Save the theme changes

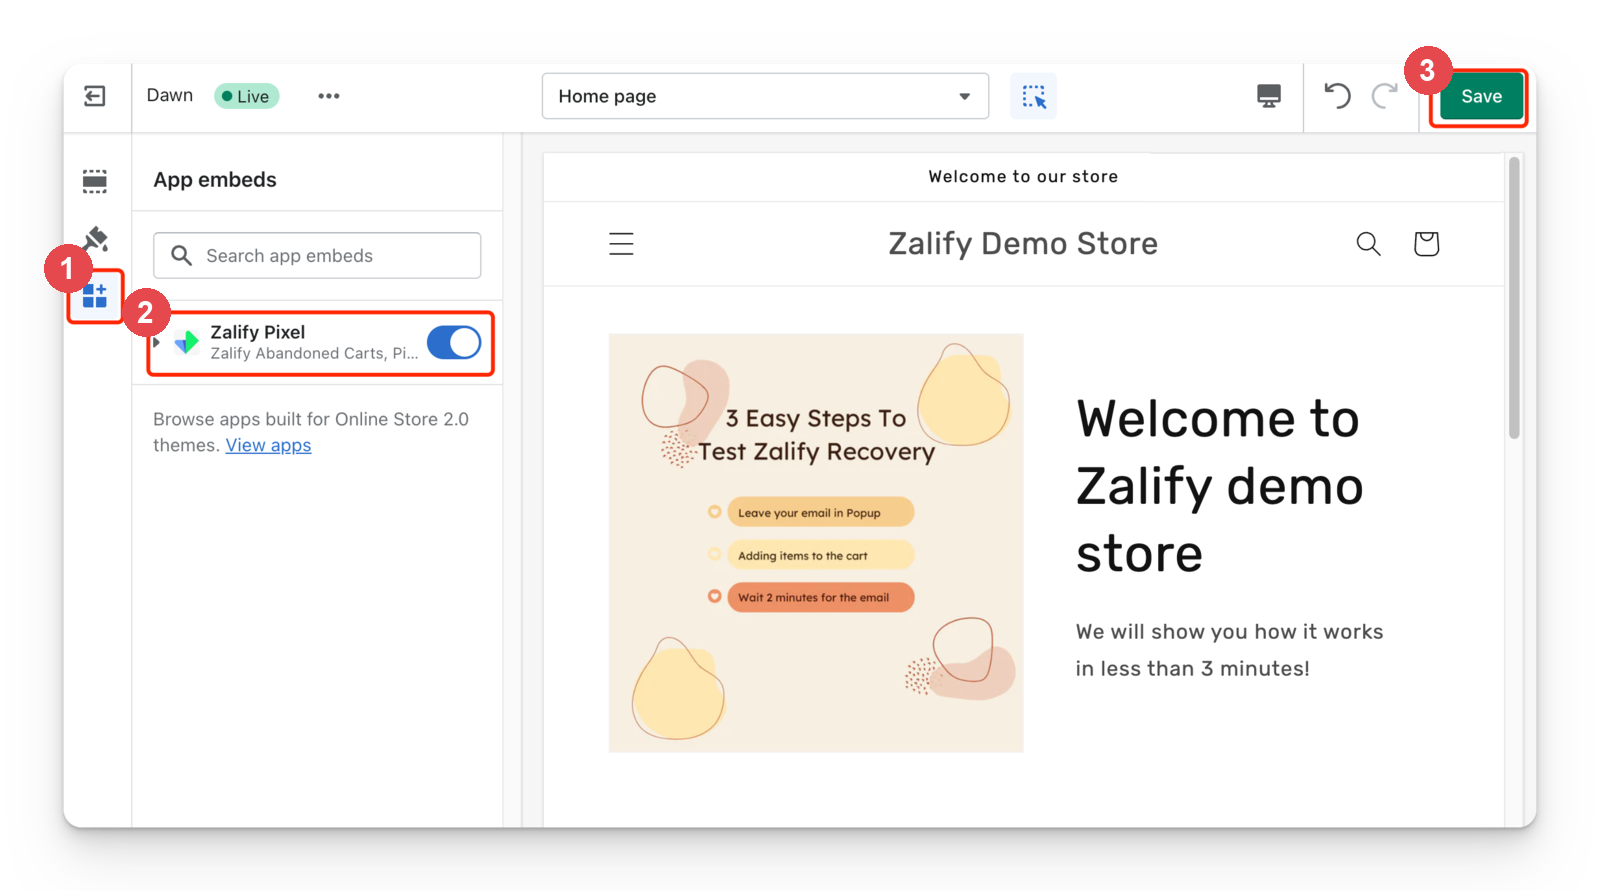(x=1481, y=96)
